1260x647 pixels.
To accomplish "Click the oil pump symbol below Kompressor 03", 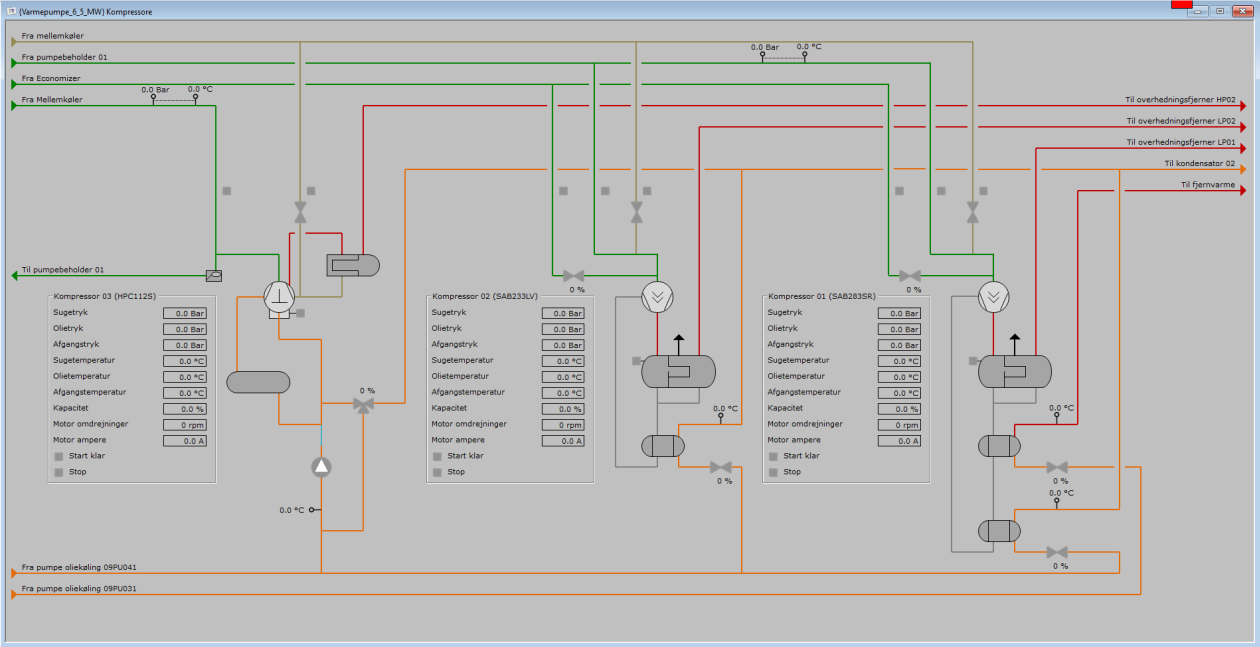I will tap(321, 466).
